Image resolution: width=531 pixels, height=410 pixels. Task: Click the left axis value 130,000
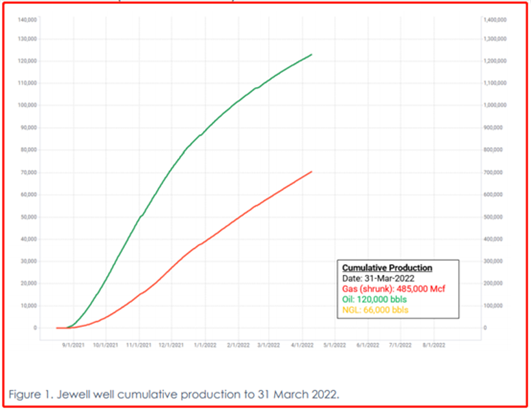point(27,39)
